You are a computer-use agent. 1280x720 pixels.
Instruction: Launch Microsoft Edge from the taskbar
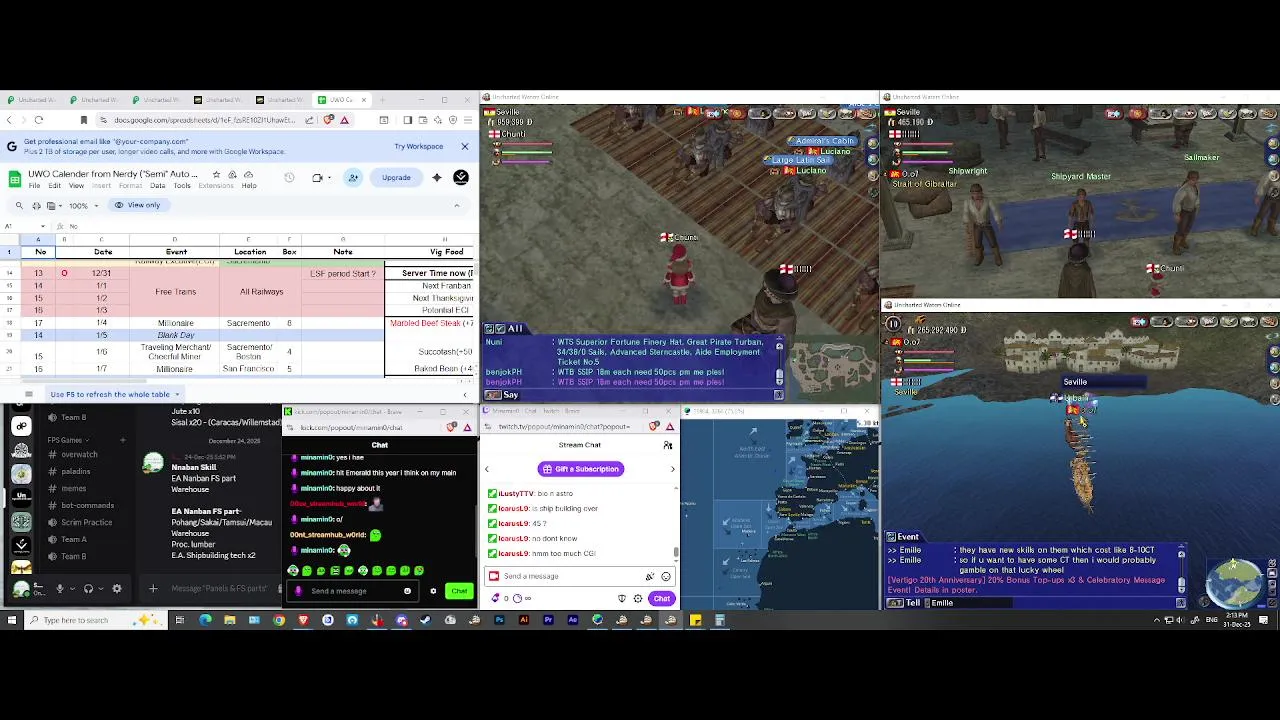point(205,620)
